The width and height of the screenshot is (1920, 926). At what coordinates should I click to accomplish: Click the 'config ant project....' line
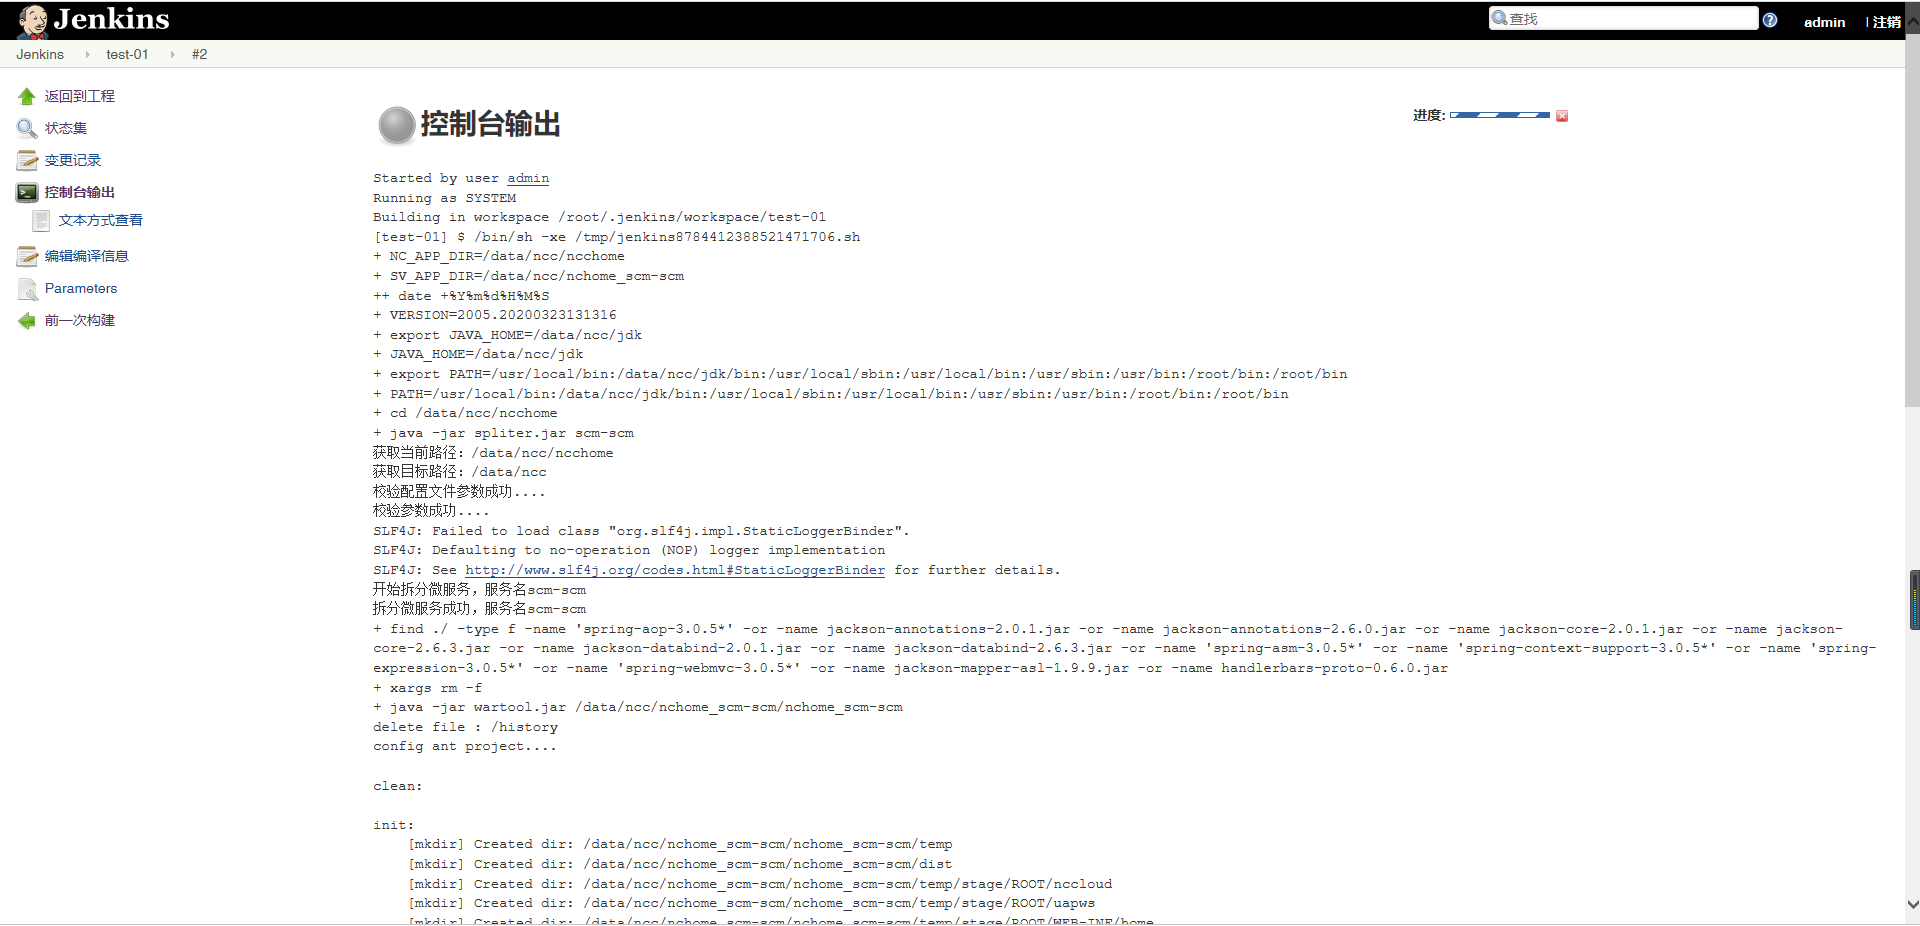pos(465,746)
